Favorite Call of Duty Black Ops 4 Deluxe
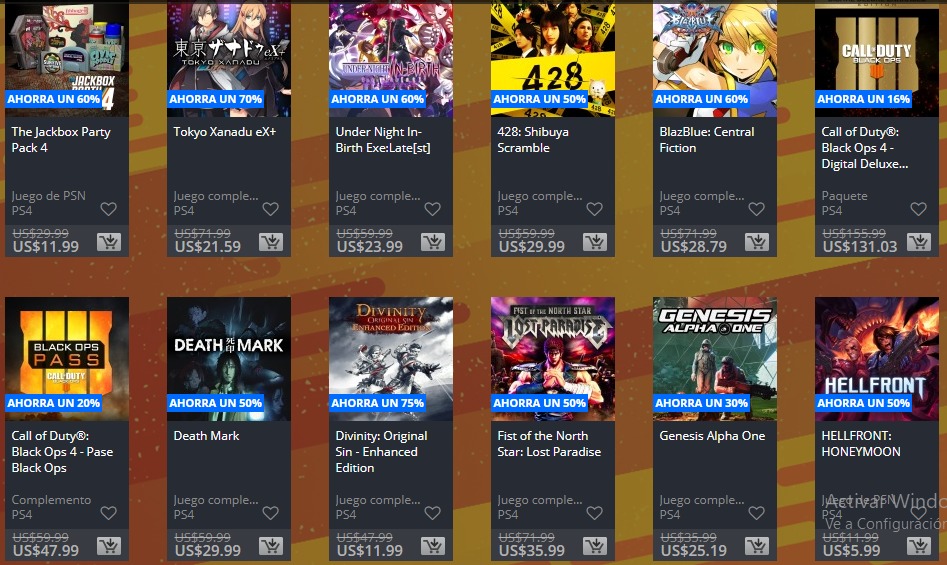The image size is (947, 565). pos(918,209)
